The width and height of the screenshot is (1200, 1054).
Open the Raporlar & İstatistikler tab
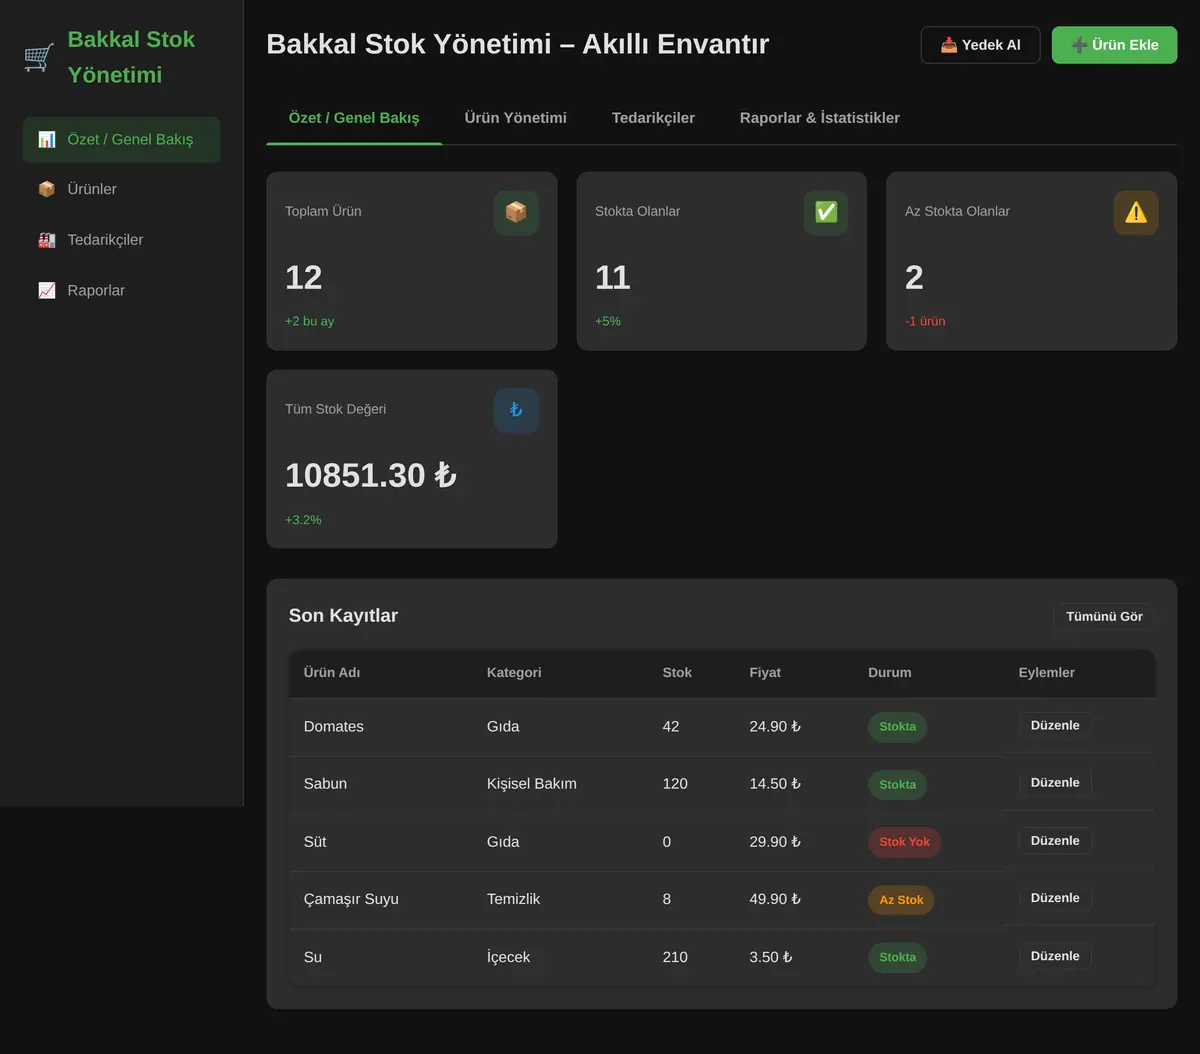[820, 118]
